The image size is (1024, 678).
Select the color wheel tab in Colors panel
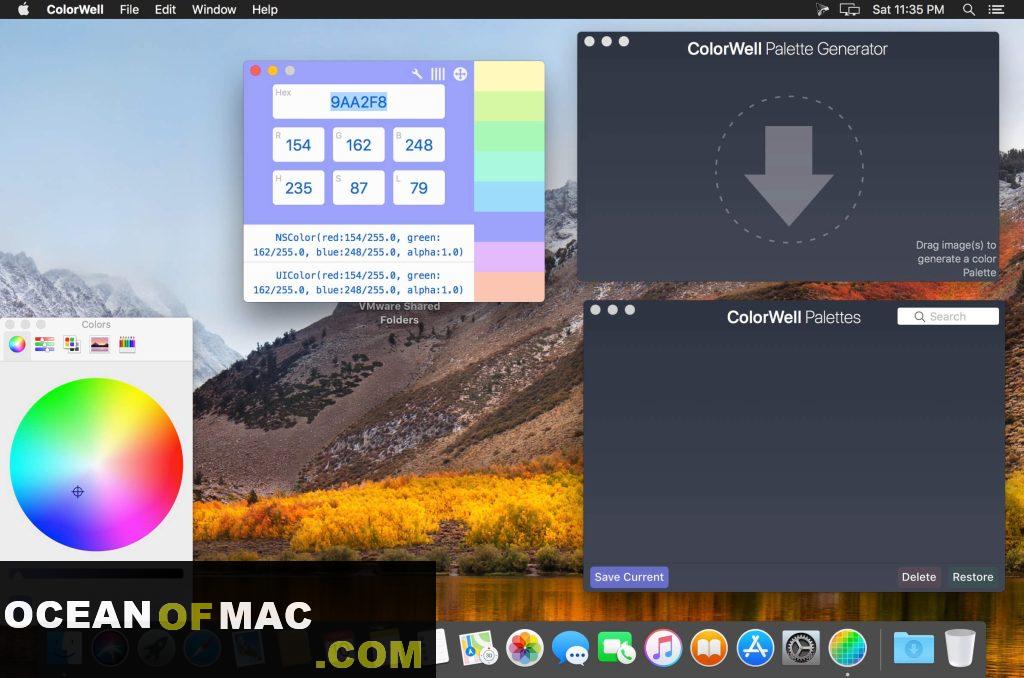17,344
